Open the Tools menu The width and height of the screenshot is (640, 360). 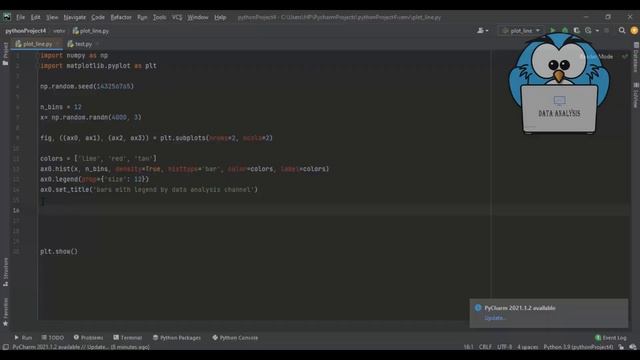click(159, 17)
